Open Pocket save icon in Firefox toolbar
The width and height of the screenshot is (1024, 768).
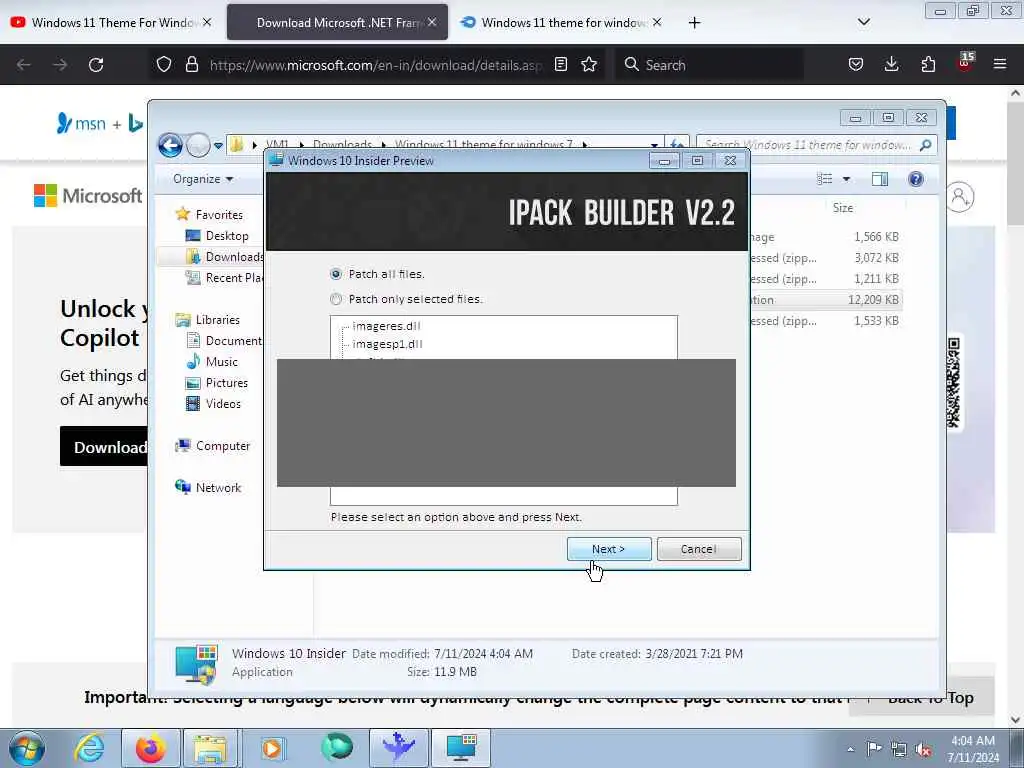point(856,65)
